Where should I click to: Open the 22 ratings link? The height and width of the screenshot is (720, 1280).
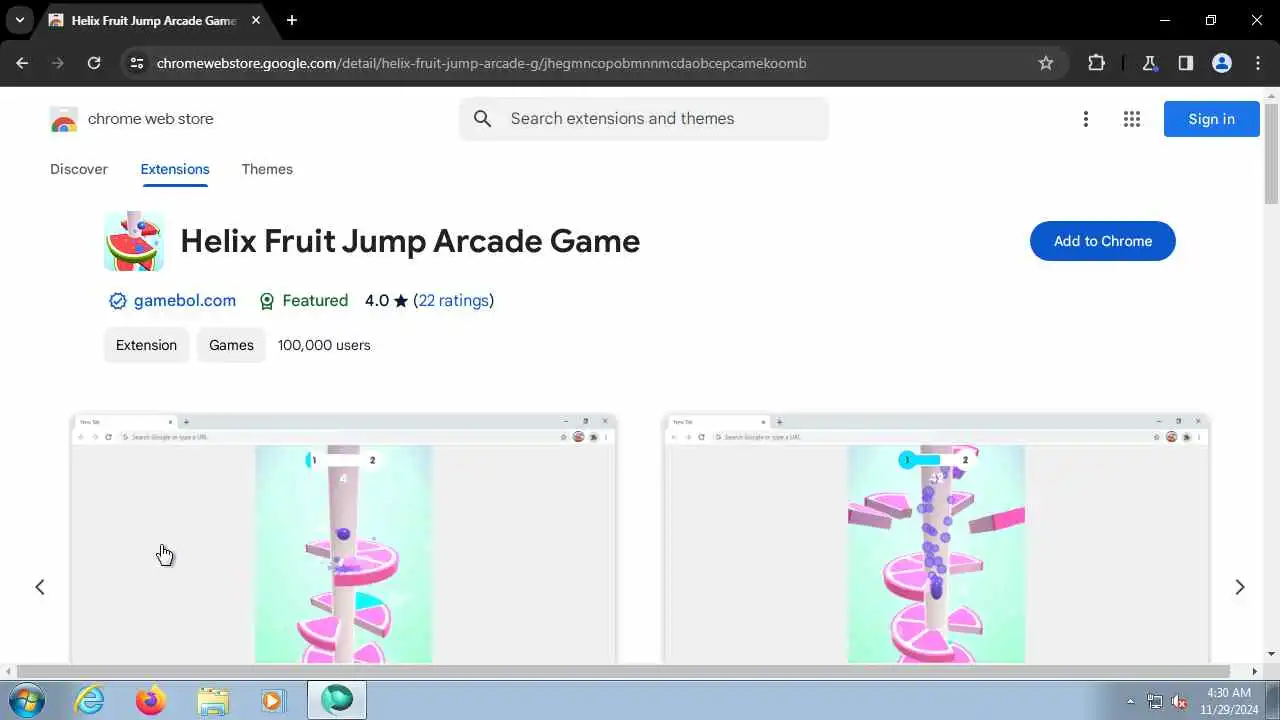click(454, 300)
